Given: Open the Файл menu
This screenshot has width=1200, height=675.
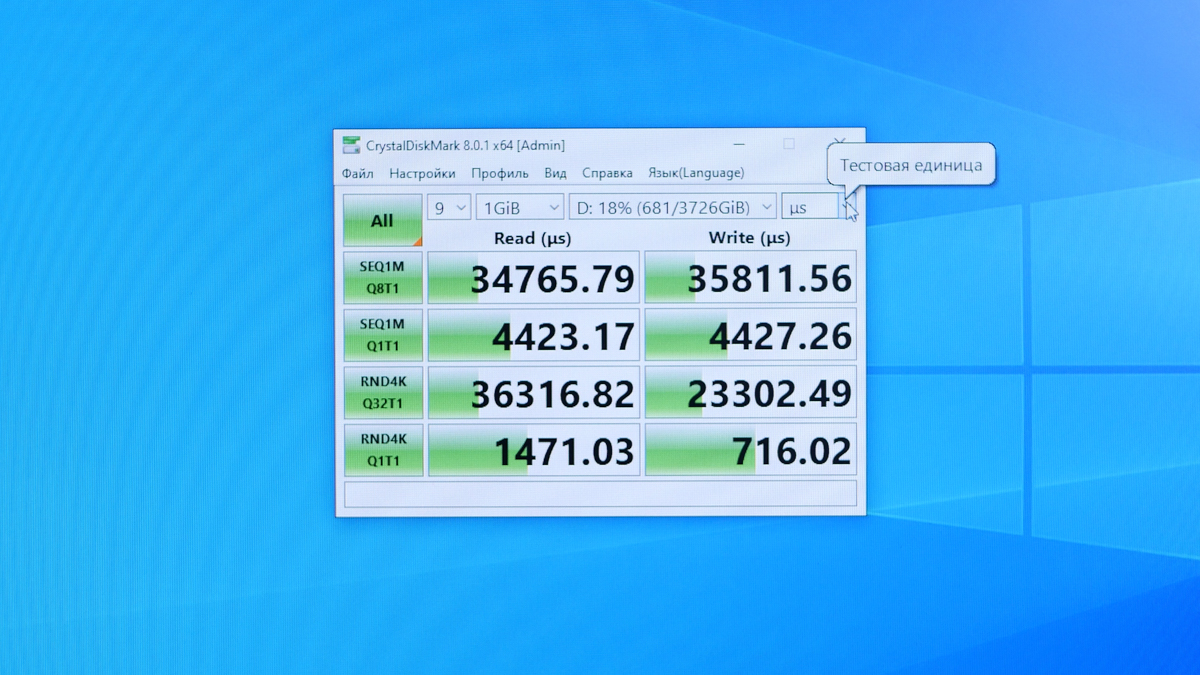Looking at the screenshot, I should coord(357,173).
